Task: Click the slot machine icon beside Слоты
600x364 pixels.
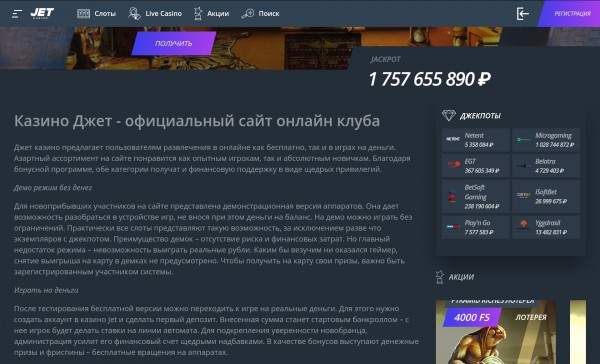Action: (x=83, y=14)
